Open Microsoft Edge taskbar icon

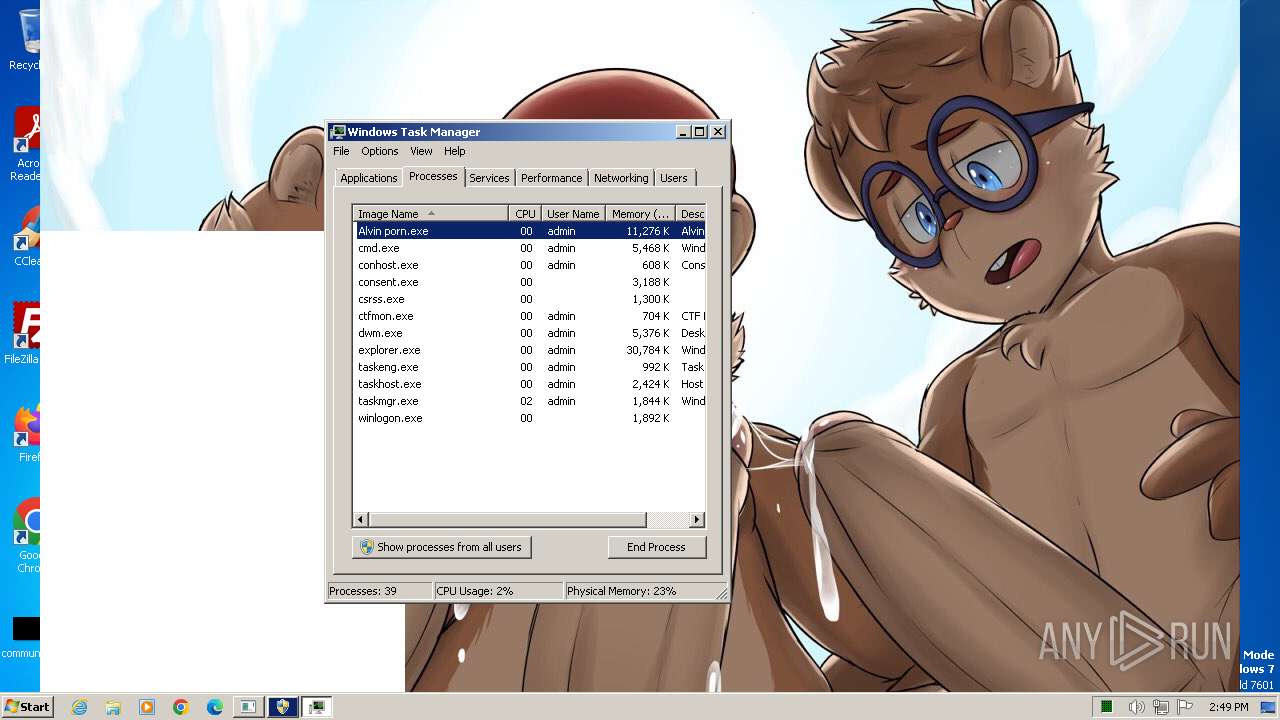(x=215, y=707)
